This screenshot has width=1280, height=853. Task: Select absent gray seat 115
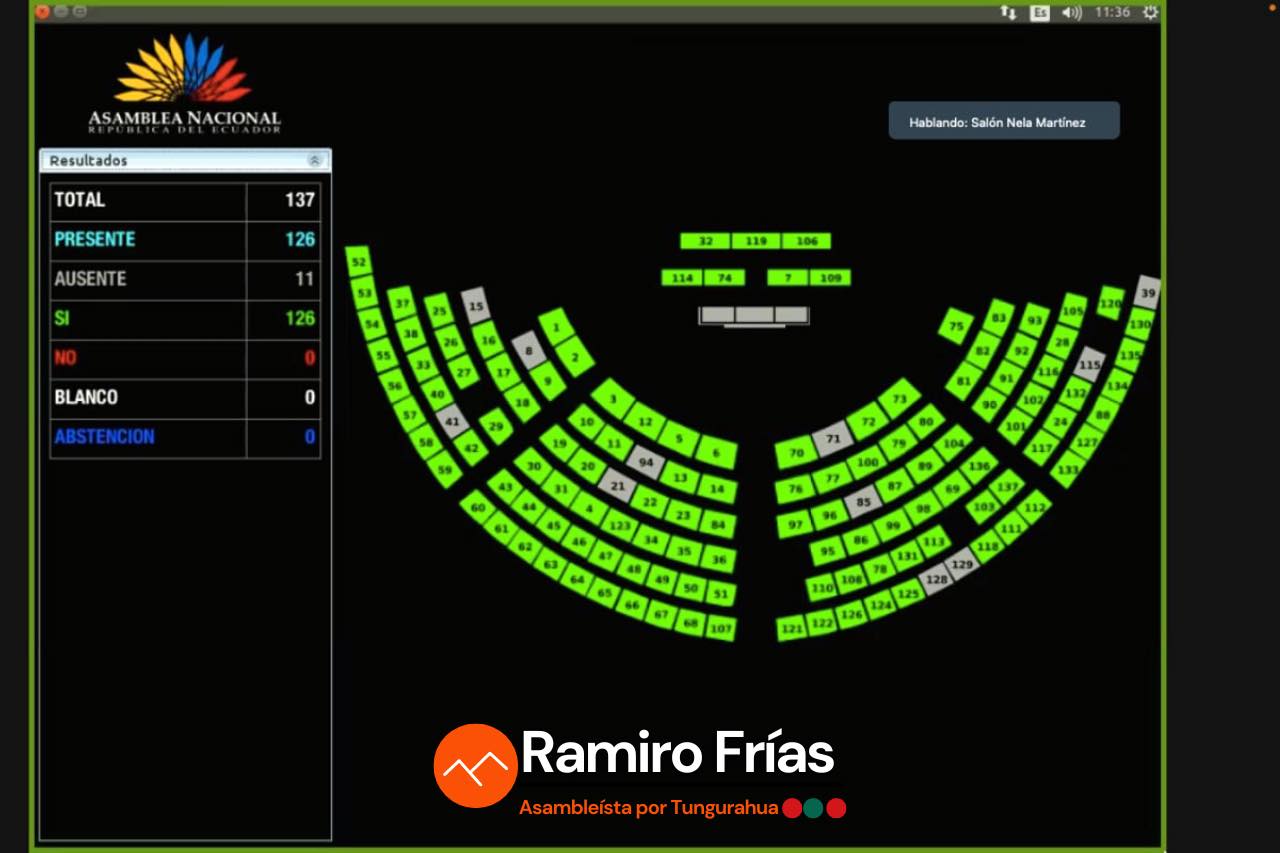pos(1090,364)
